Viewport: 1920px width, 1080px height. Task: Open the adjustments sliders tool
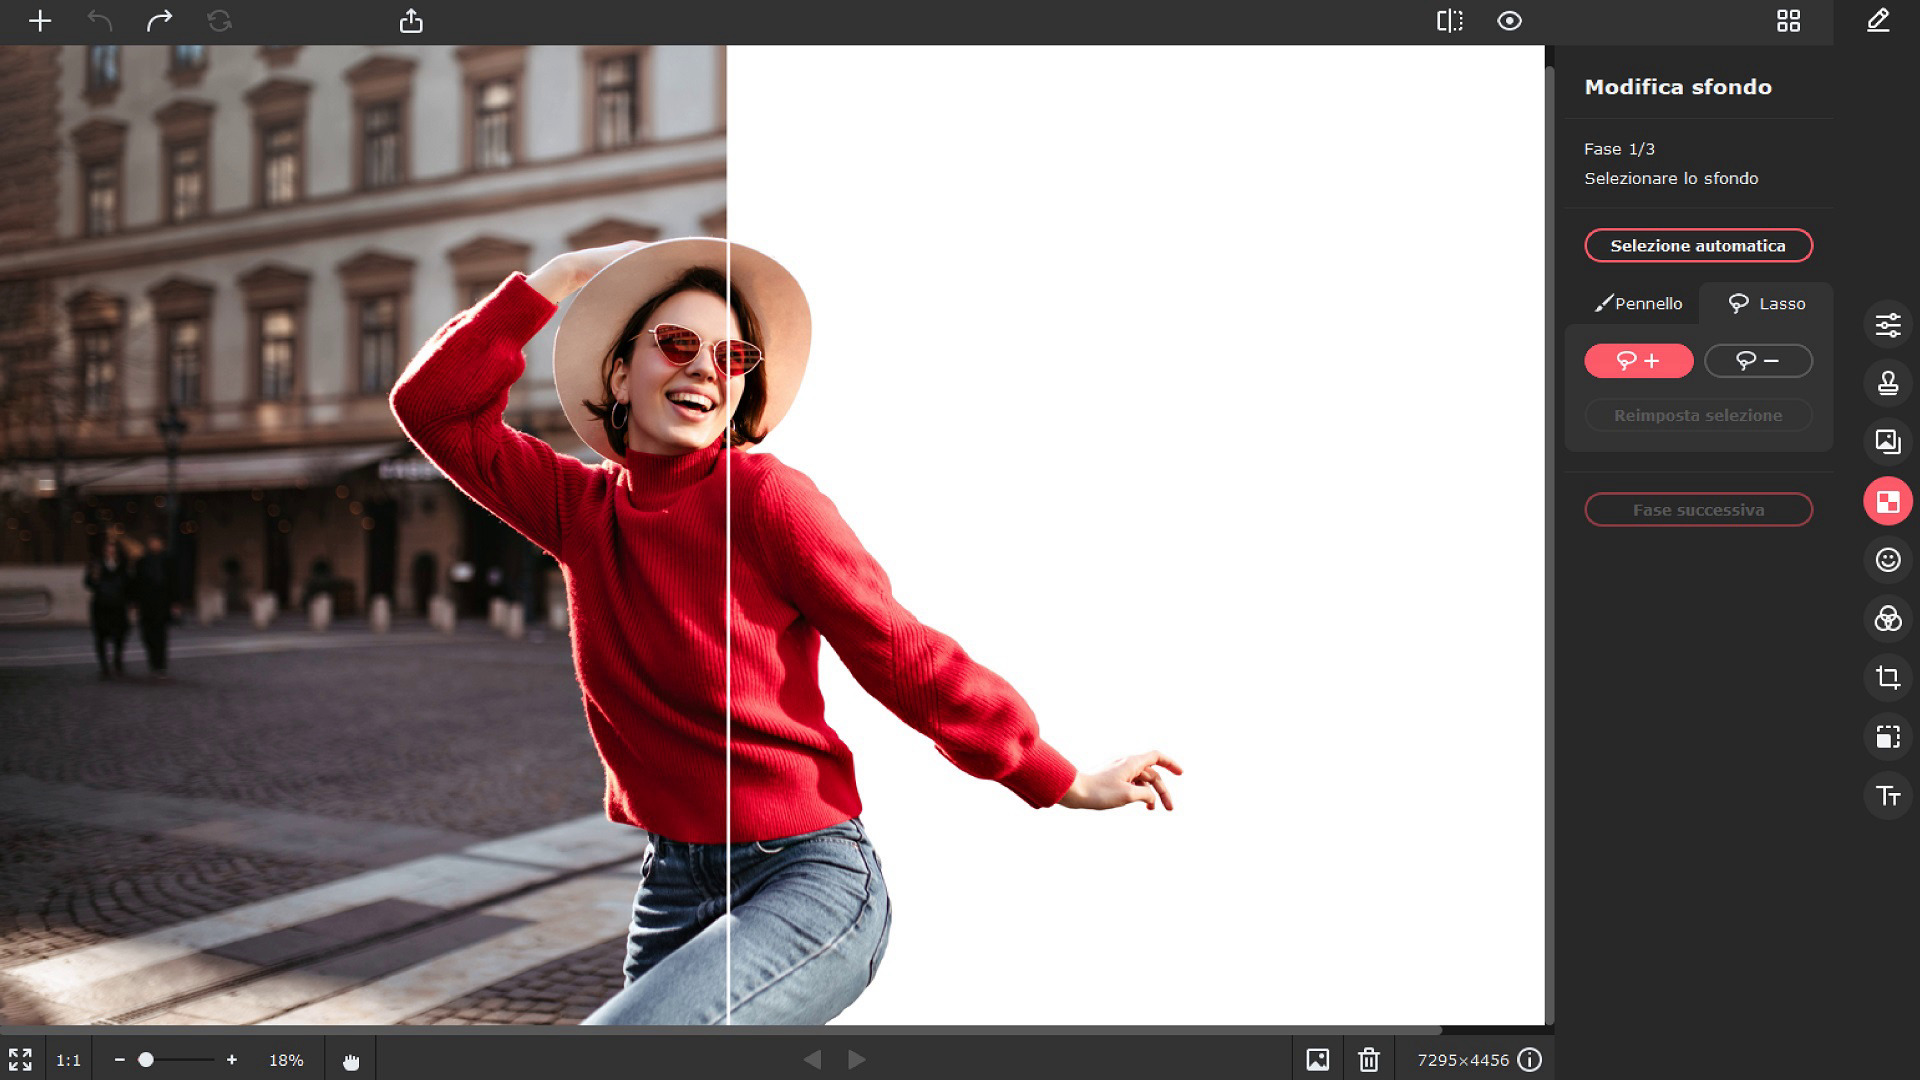click(1887, 325)
